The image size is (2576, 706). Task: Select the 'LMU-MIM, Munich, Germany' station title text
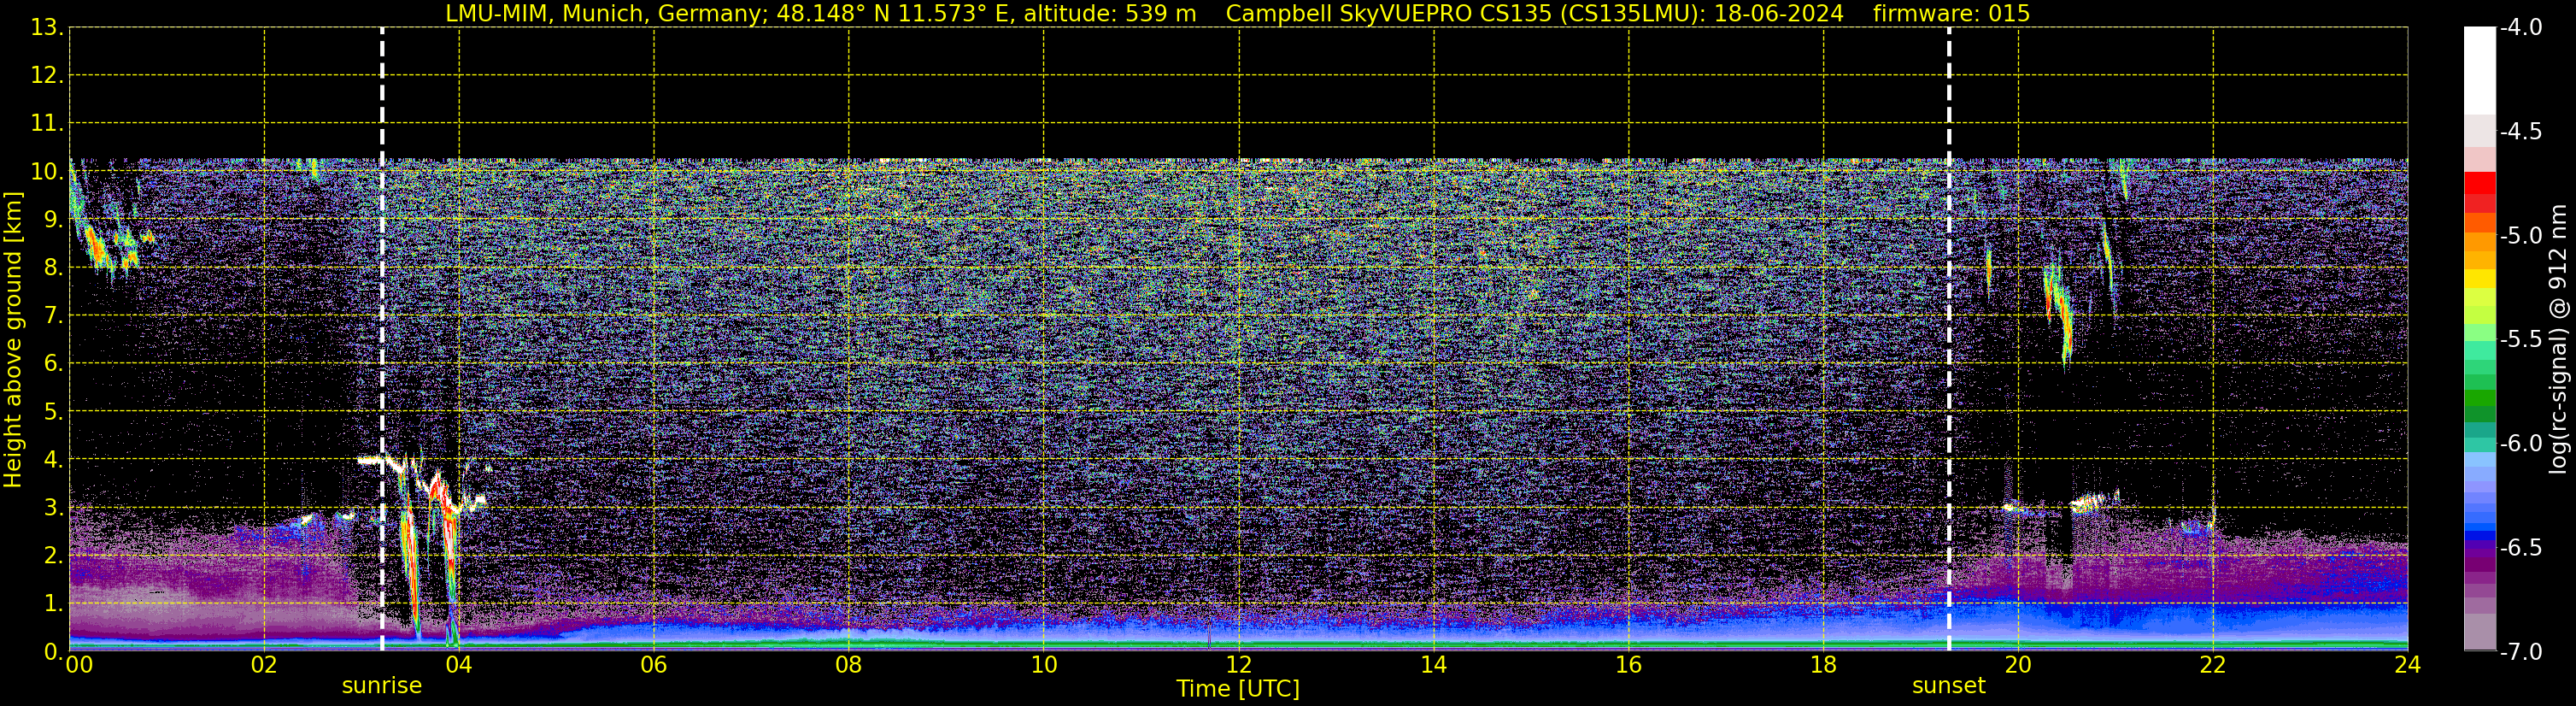pyautogui.click(x=606, y=13)
